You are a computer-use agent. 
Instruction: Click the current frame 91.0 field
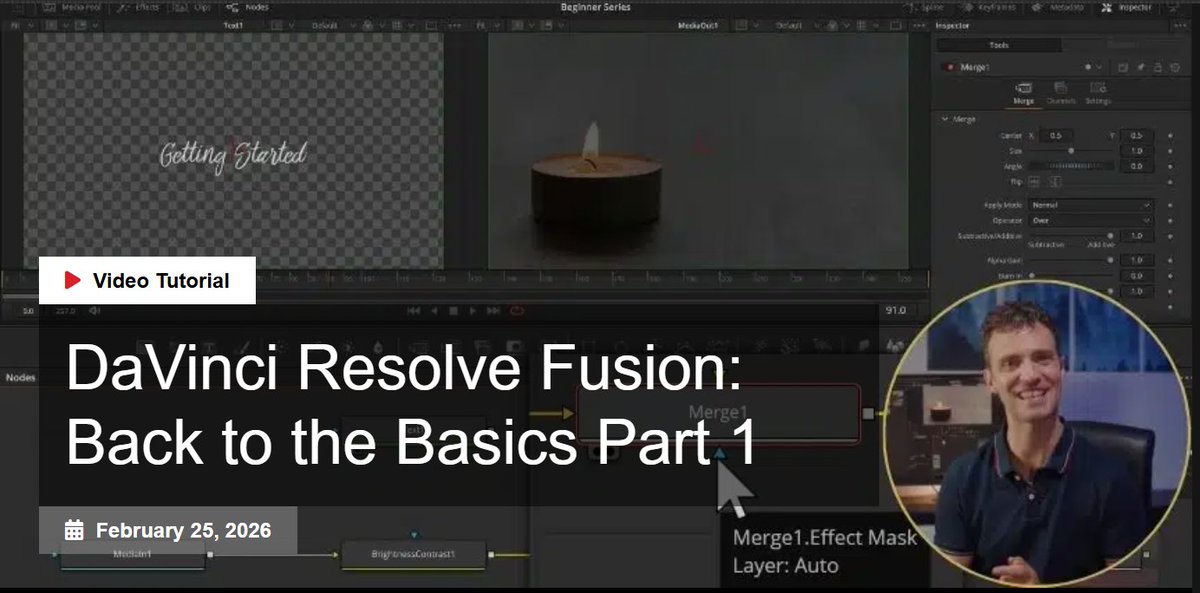(x=895, y=311)
